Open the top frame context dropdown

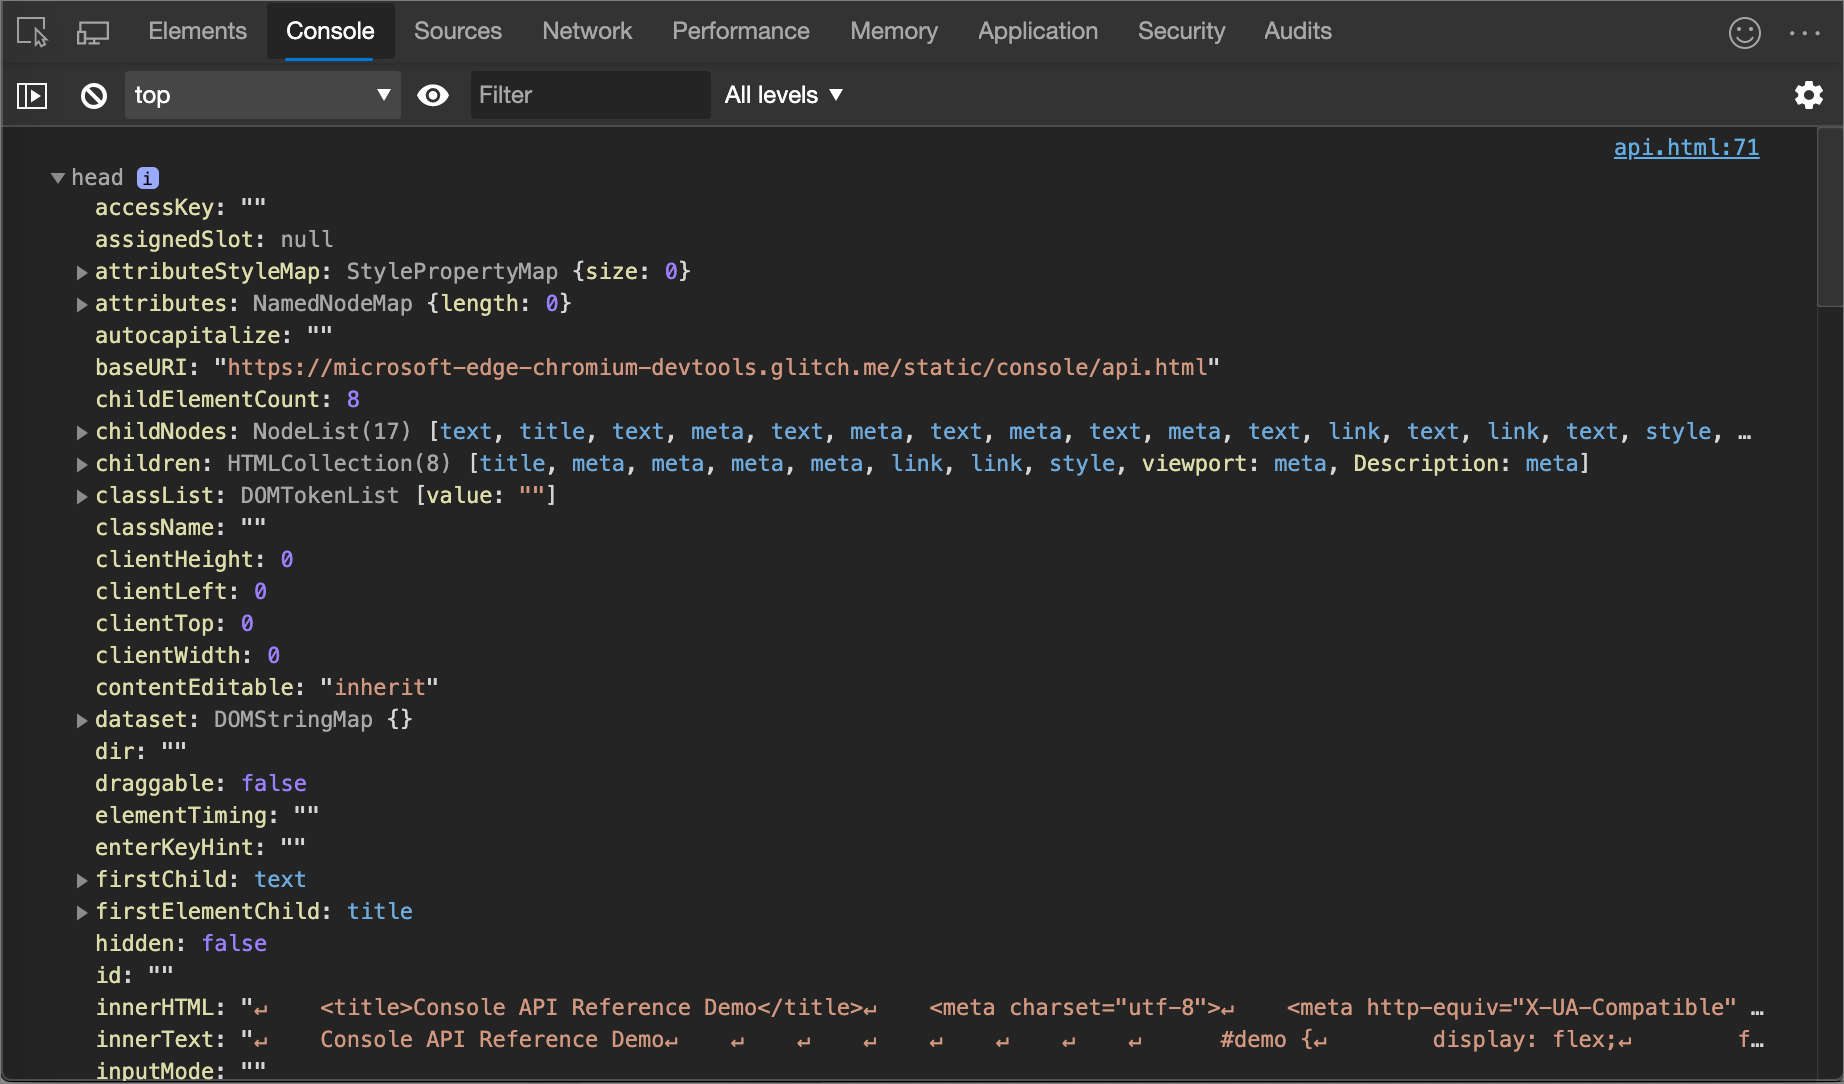click(x=262, y=95)
